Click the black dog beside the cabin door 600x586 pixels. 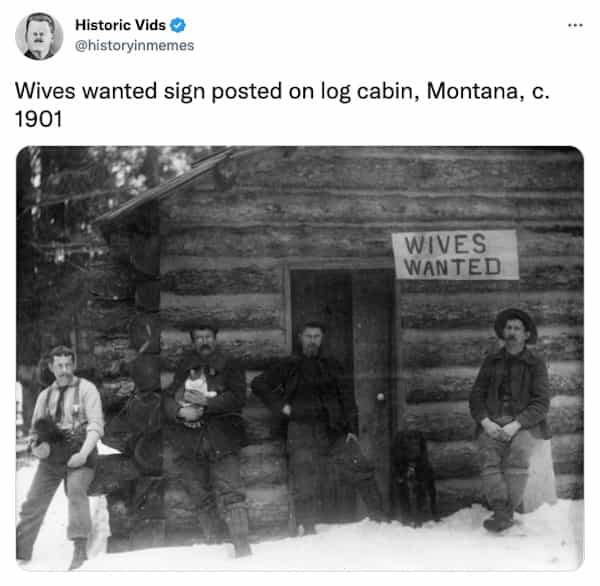pos(412,477)
